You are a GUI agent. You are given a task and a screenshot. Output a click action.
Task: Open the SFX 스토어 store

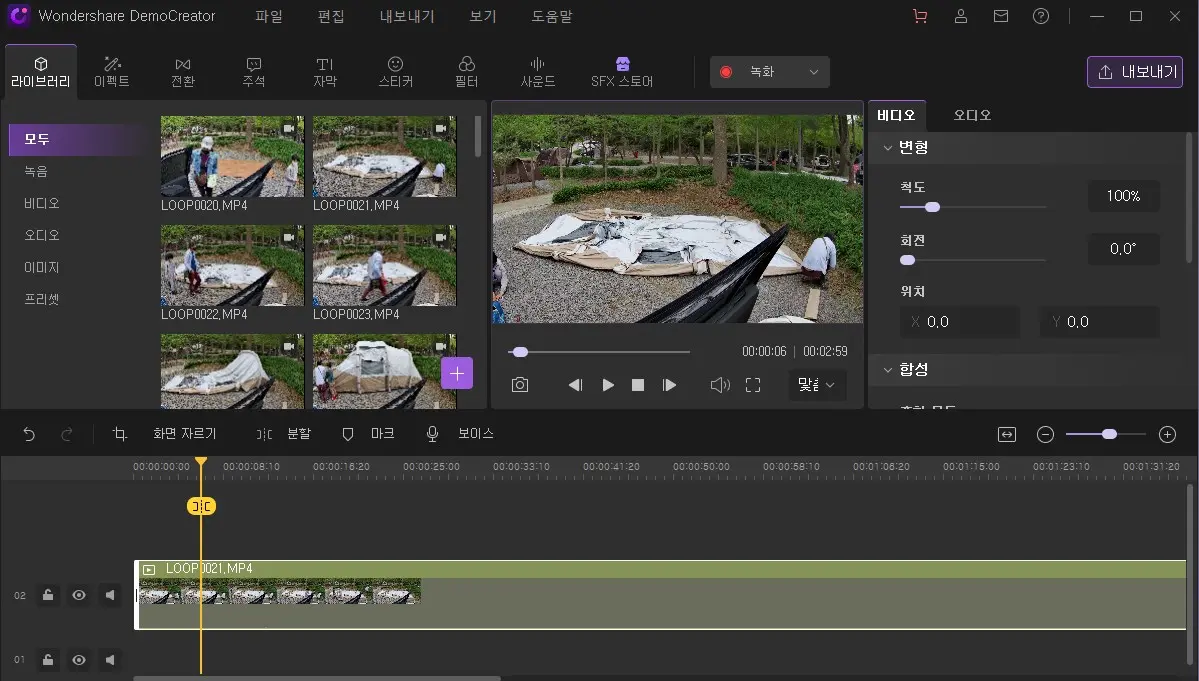click(622, 72)
